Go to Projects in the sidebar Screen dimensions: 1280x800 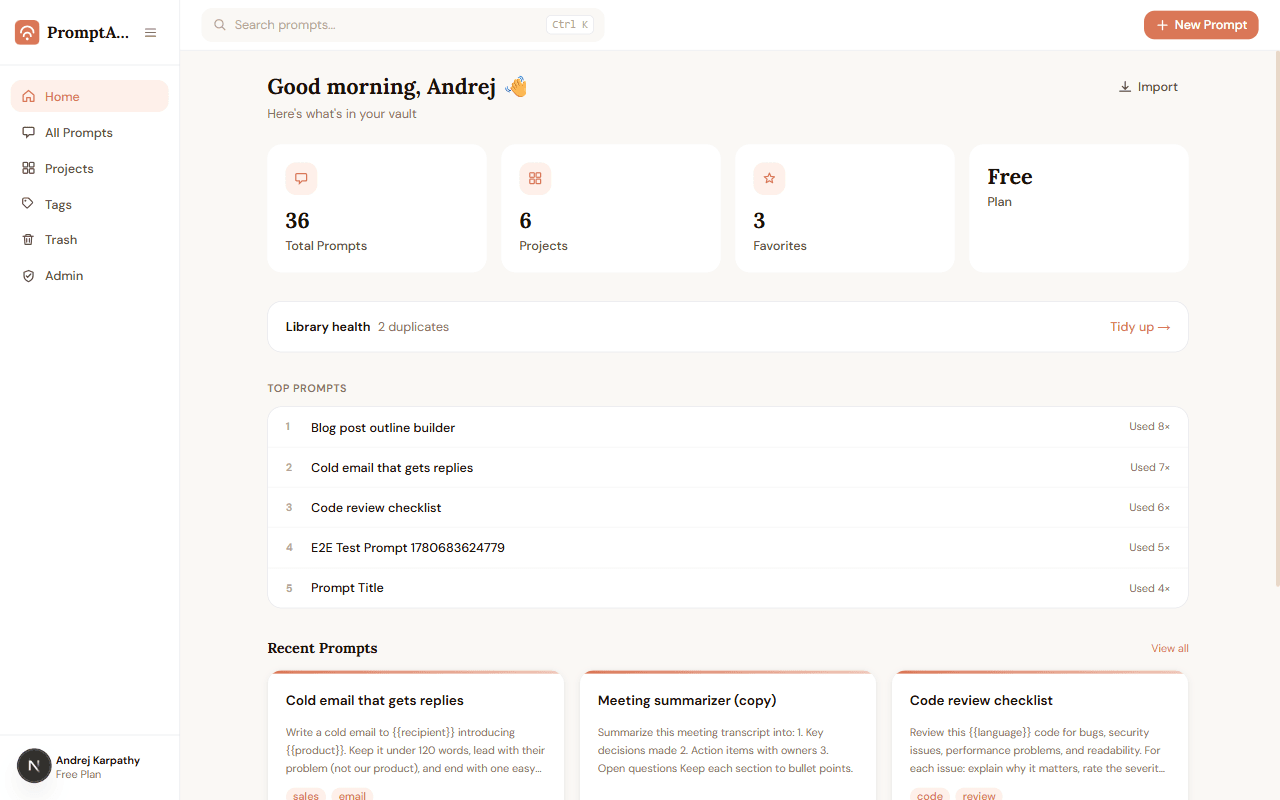(x=90, y=168)
